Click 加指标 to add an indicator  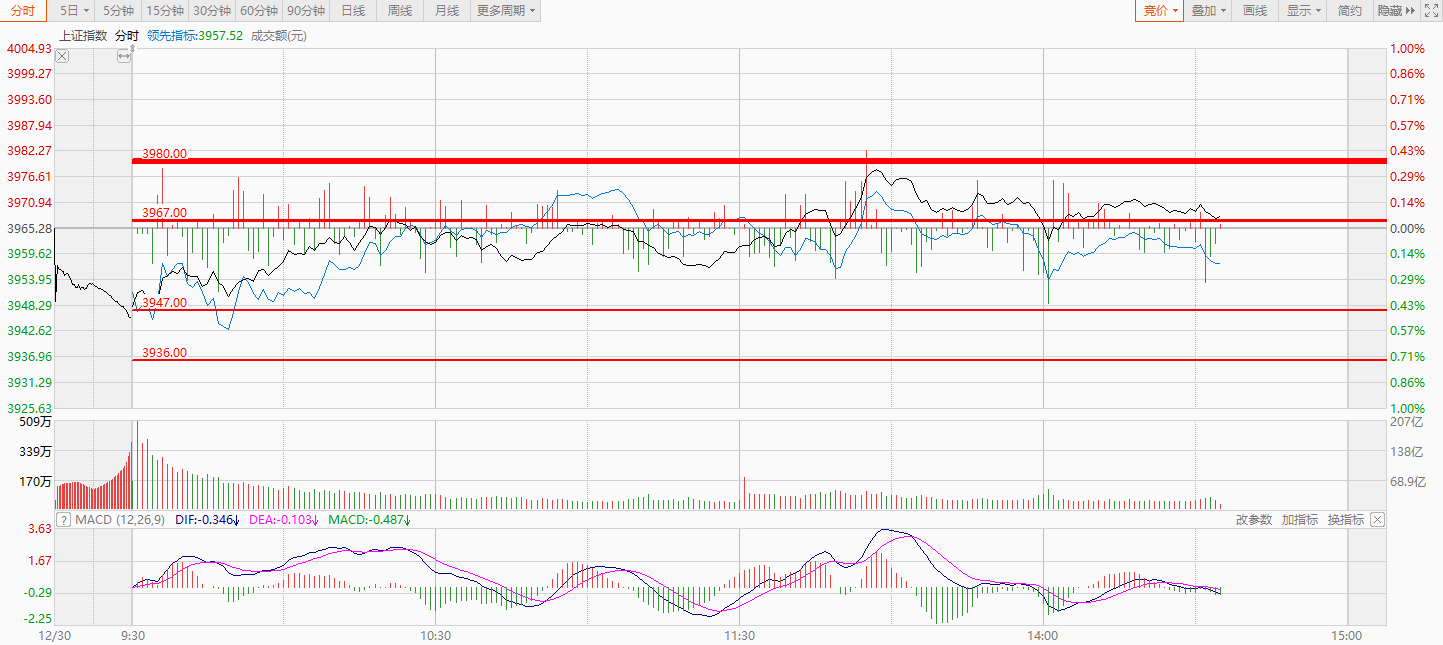point(1299,520)
